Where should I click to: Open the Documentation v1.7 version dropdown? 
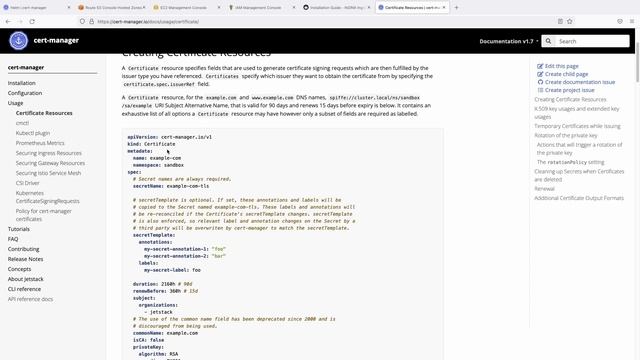pyautogui.click(x=509, y=41)
